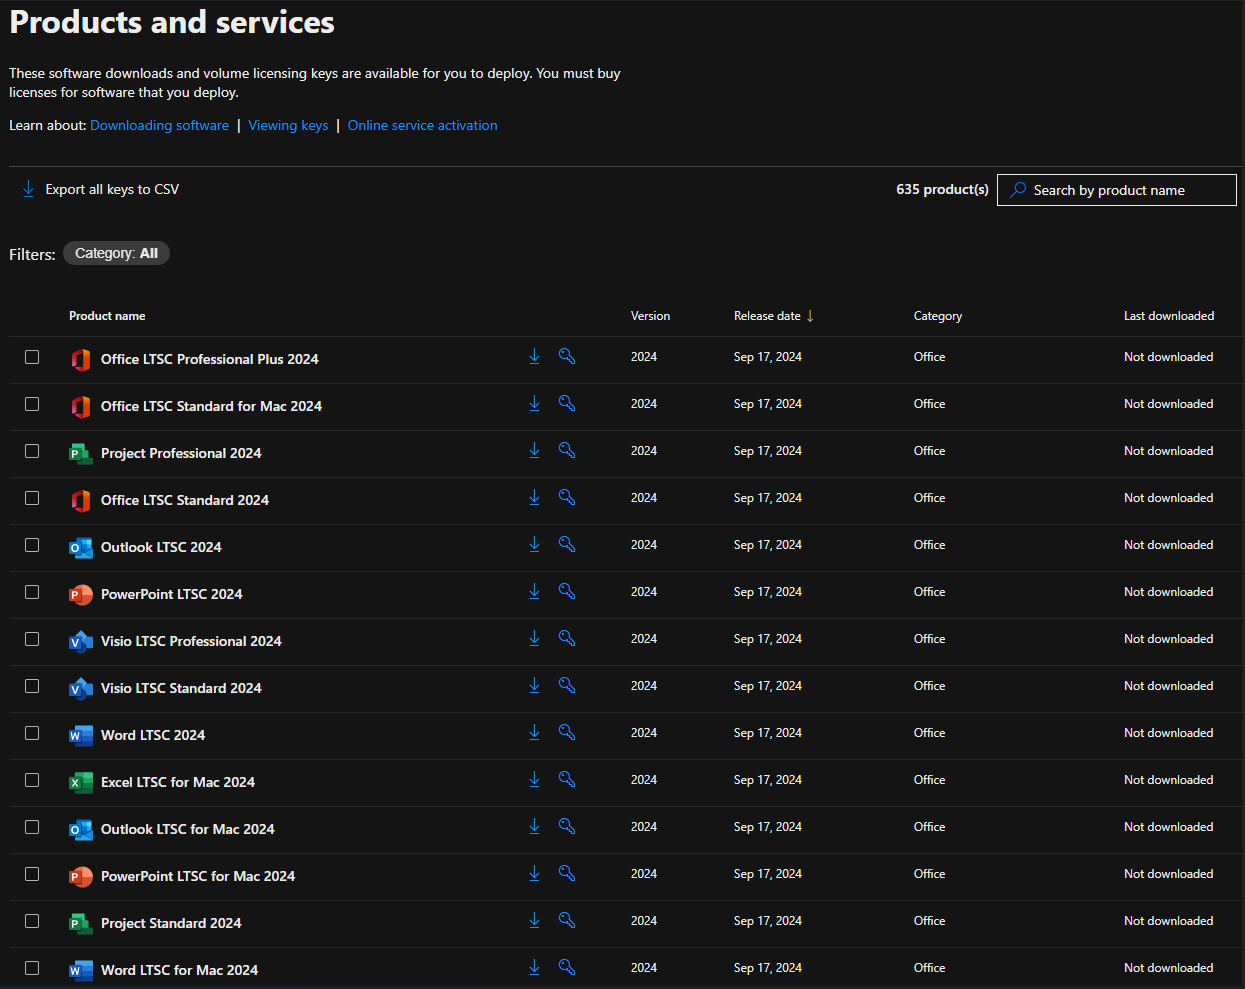1245x989 pixels.
Task: Open the Downloading software link
Action: (159, 125)
